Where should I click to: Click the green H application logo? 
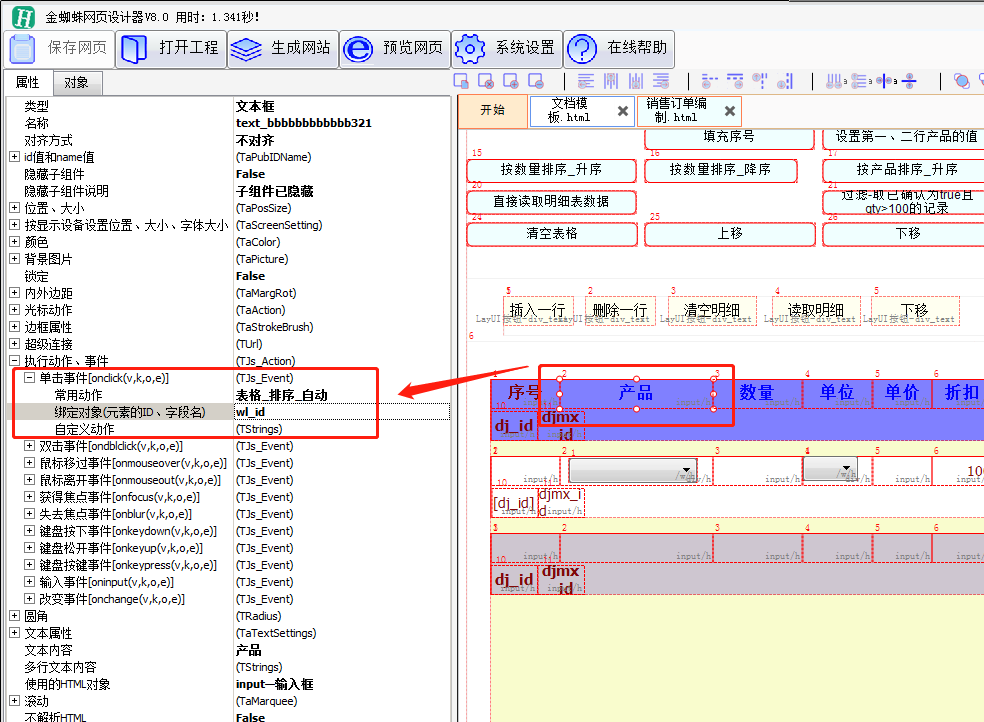[x=23, y=16]
